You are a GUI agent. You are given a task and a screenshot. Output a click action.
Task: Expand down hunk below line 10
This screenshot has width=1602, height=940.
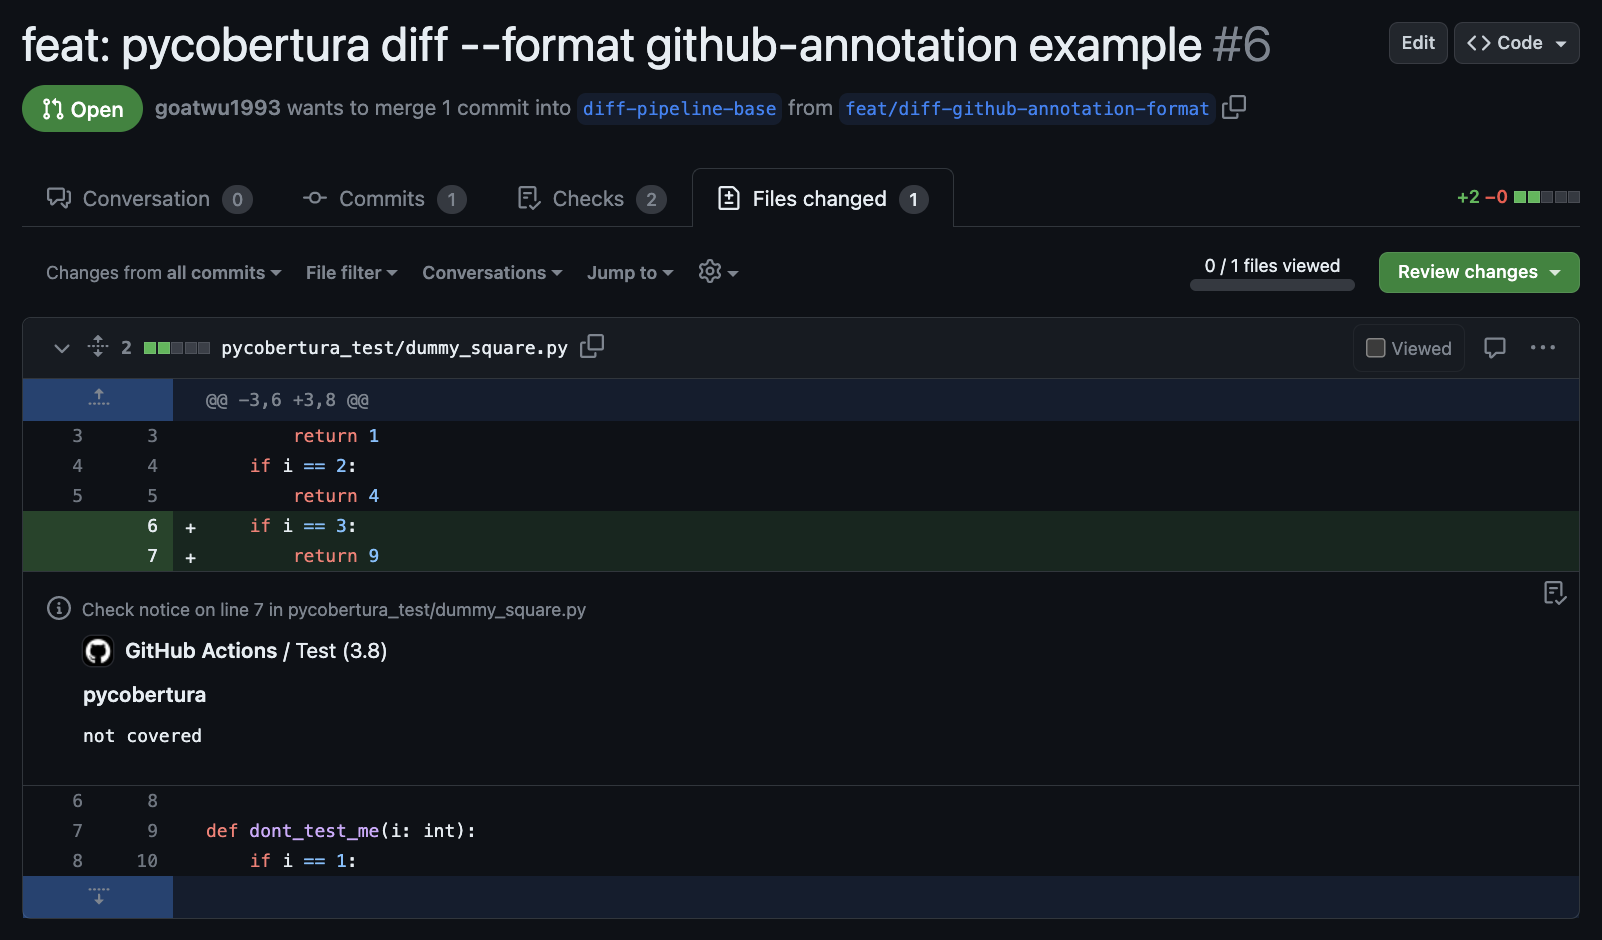coord(98,896)
